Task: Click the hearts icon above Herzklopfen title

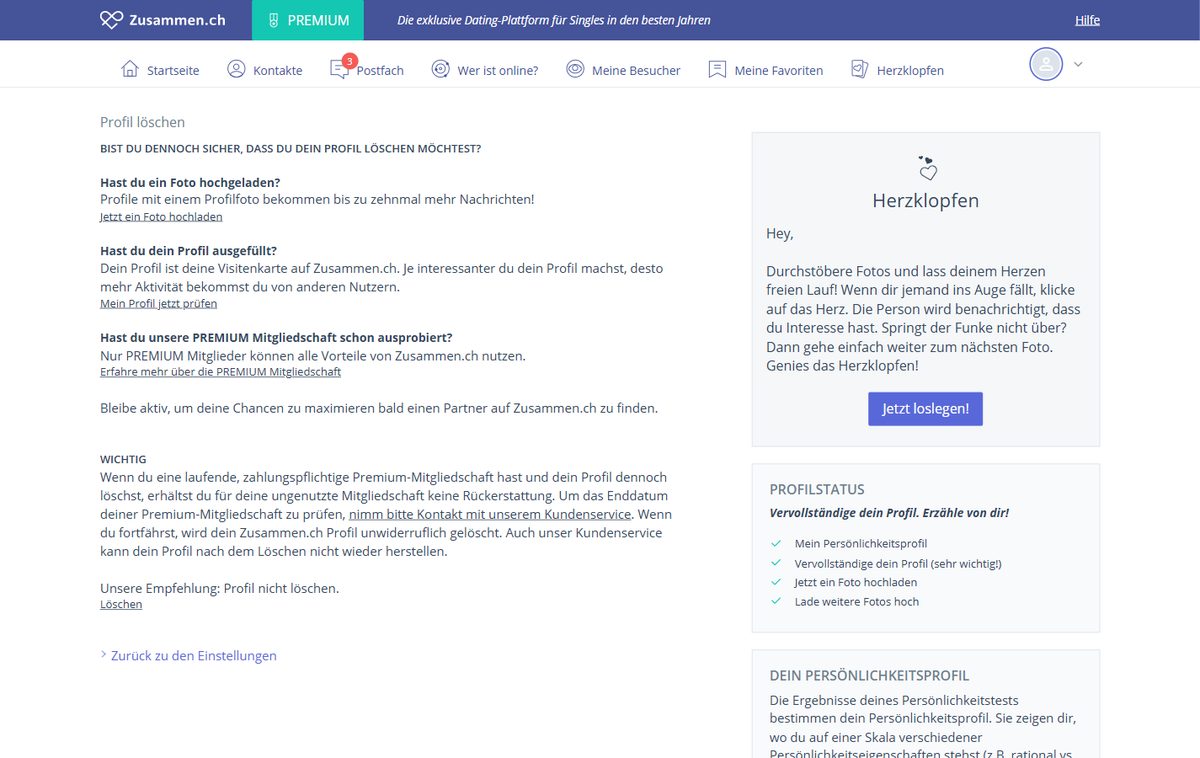Action: click(927, 168)
